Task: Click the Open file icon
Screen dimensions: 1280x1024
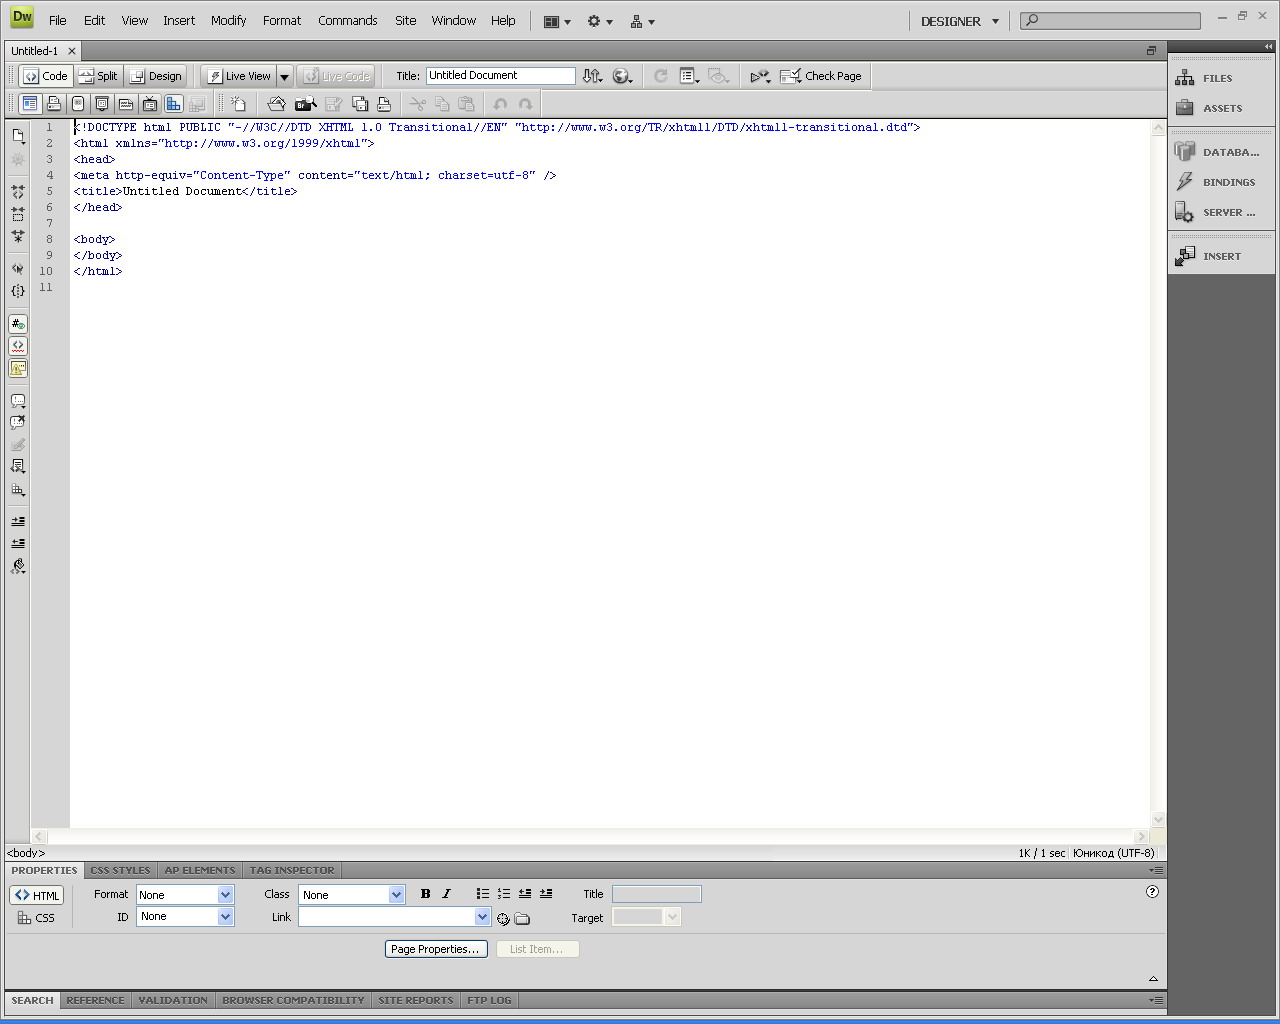Action: coord(276,103)
